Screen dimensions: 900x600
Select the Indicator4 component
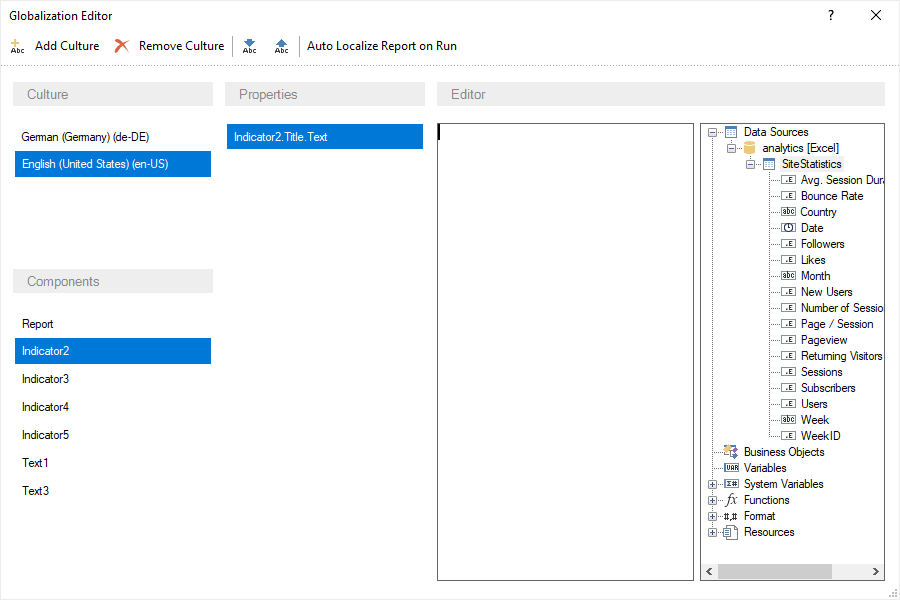tap(113, 407)
